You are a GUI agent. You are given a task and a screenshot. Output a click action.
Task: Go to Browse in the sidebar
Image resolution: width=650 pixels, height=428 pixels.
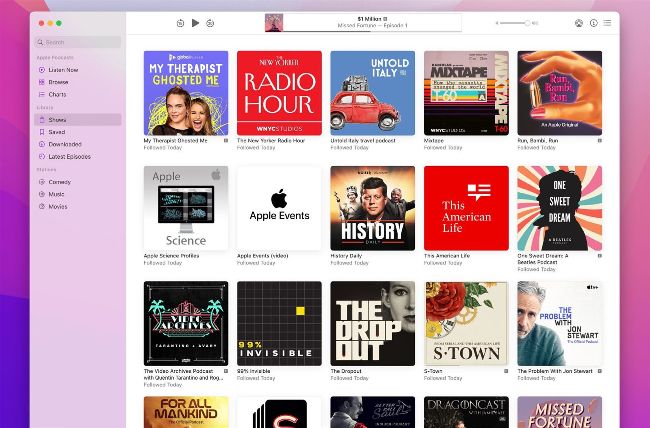(58, 82)
